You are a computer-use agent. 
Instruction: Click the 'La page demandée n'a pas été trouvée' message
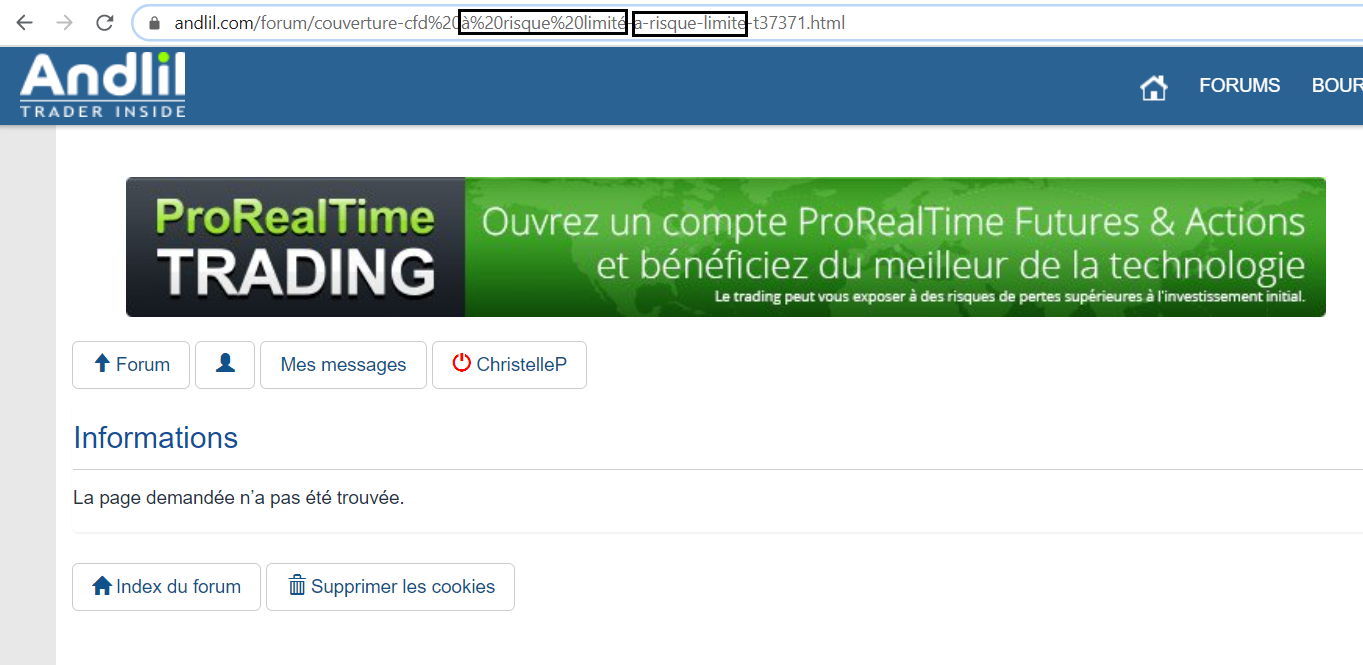click(239, 497)
